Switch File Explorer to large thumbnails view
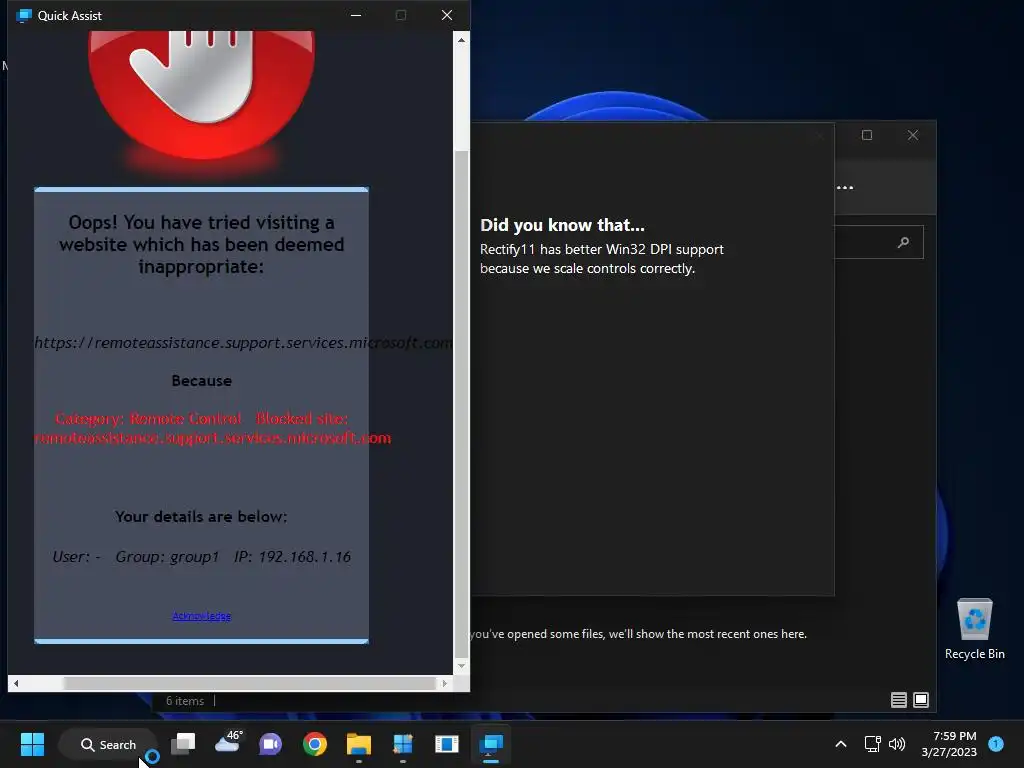Image resolution: width=1024 pixels, height=768 pixels. point(921,700)
